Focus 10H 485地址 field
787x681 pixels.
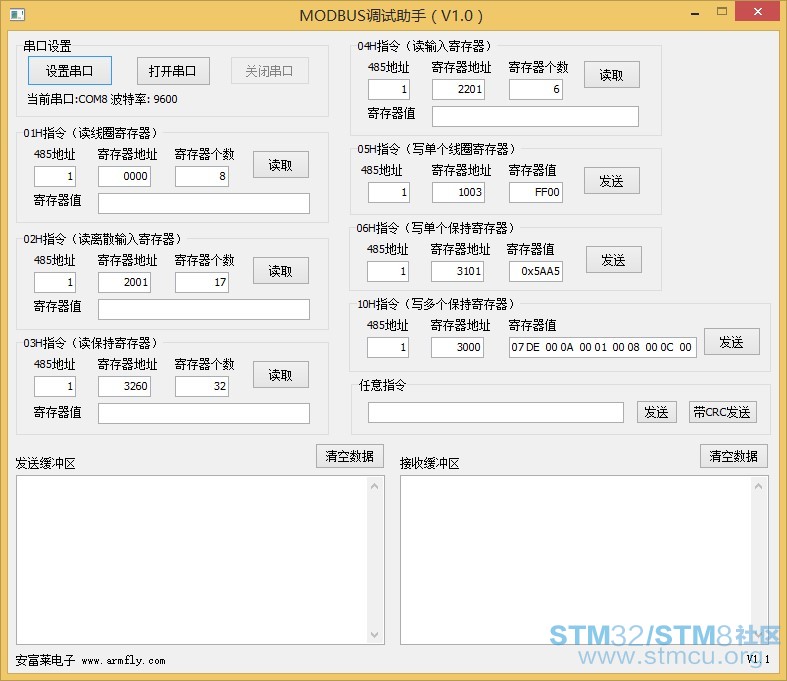(x=388, y=347)
